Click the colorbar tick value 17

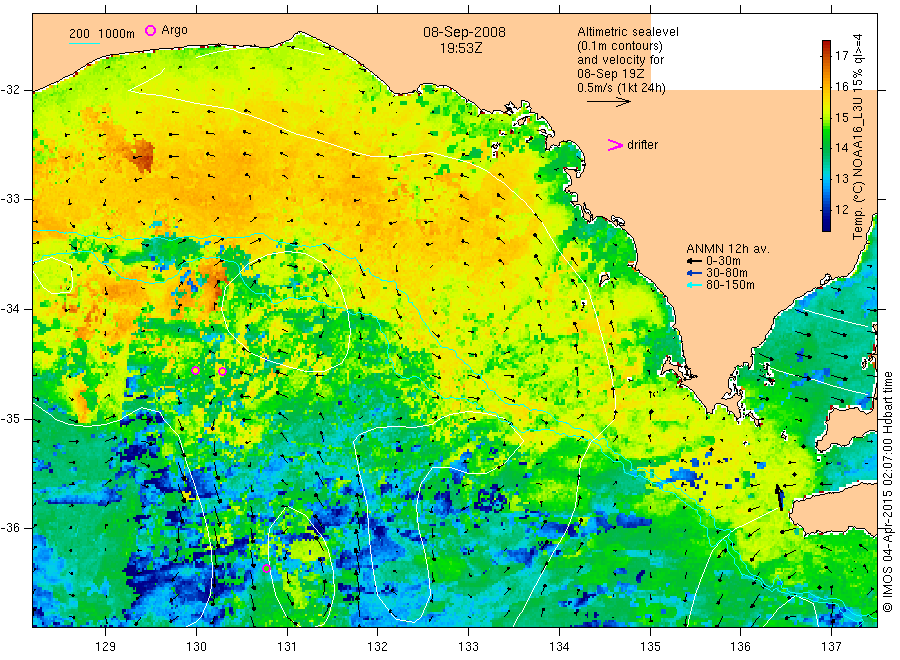[x=841, y=56]
